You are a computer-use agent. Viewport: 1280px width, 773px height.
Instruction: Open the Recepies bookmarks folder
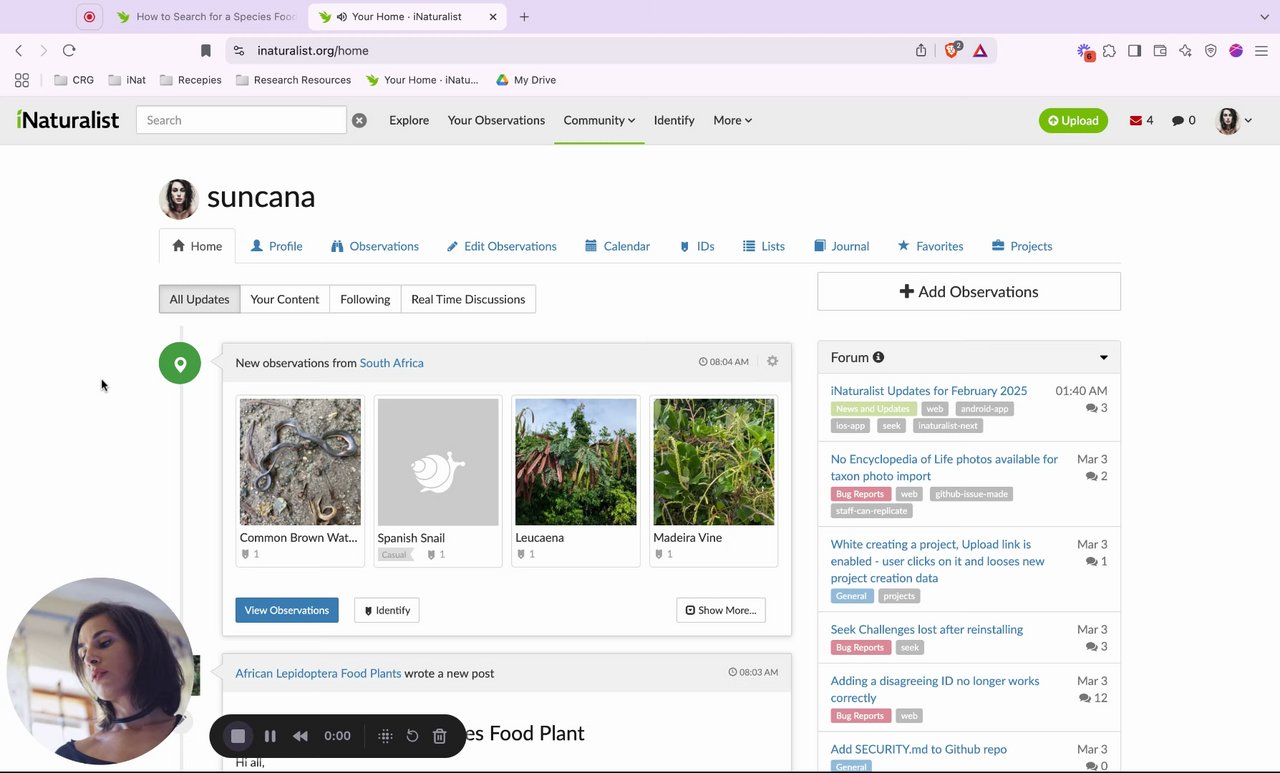(190, 80)
